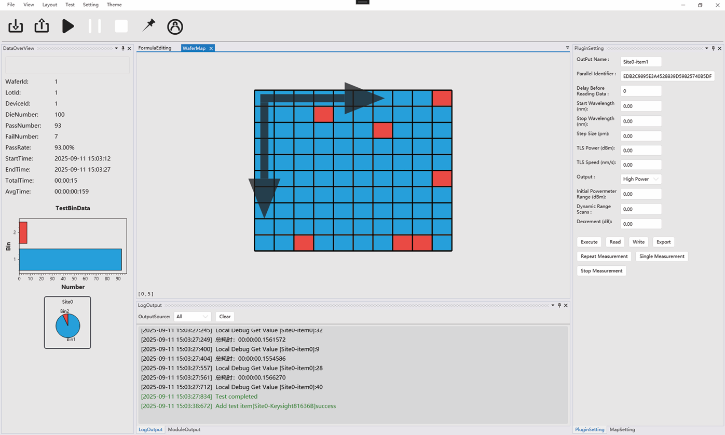Open the PluginSetting panel options arrow
Screen dimensions: 725x435
pyautogui.click(x=706, y=48)
